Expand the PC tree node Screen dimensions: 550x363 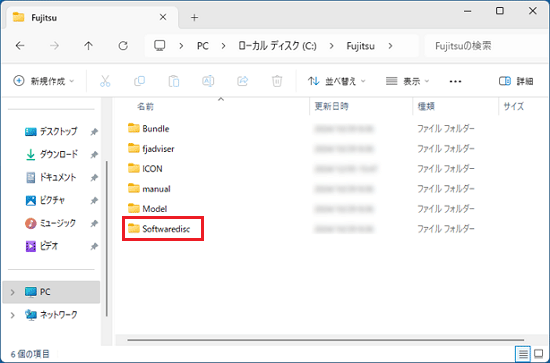tap(12, 292)
